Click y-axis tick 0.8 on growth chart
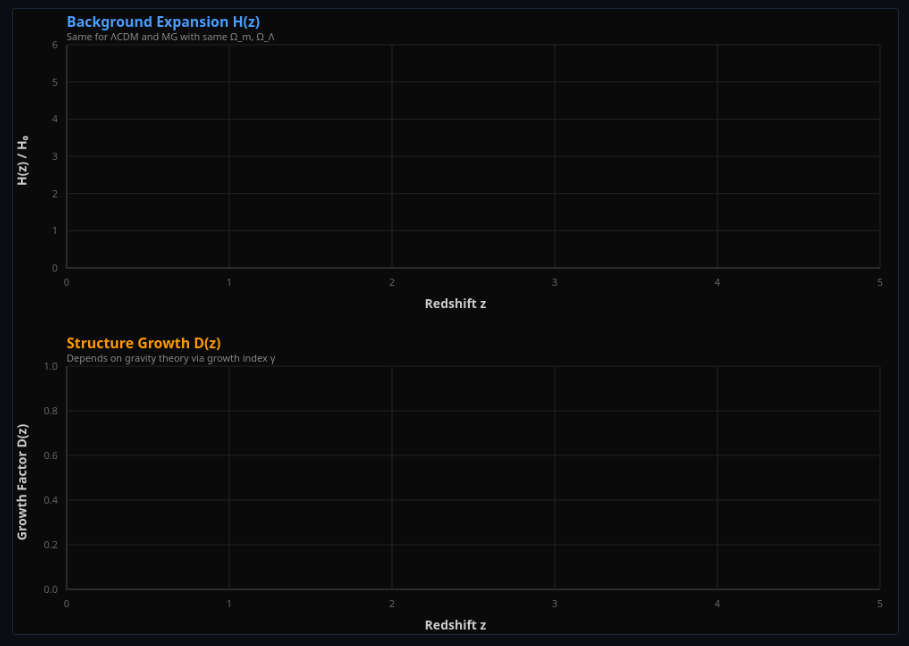 51,411
